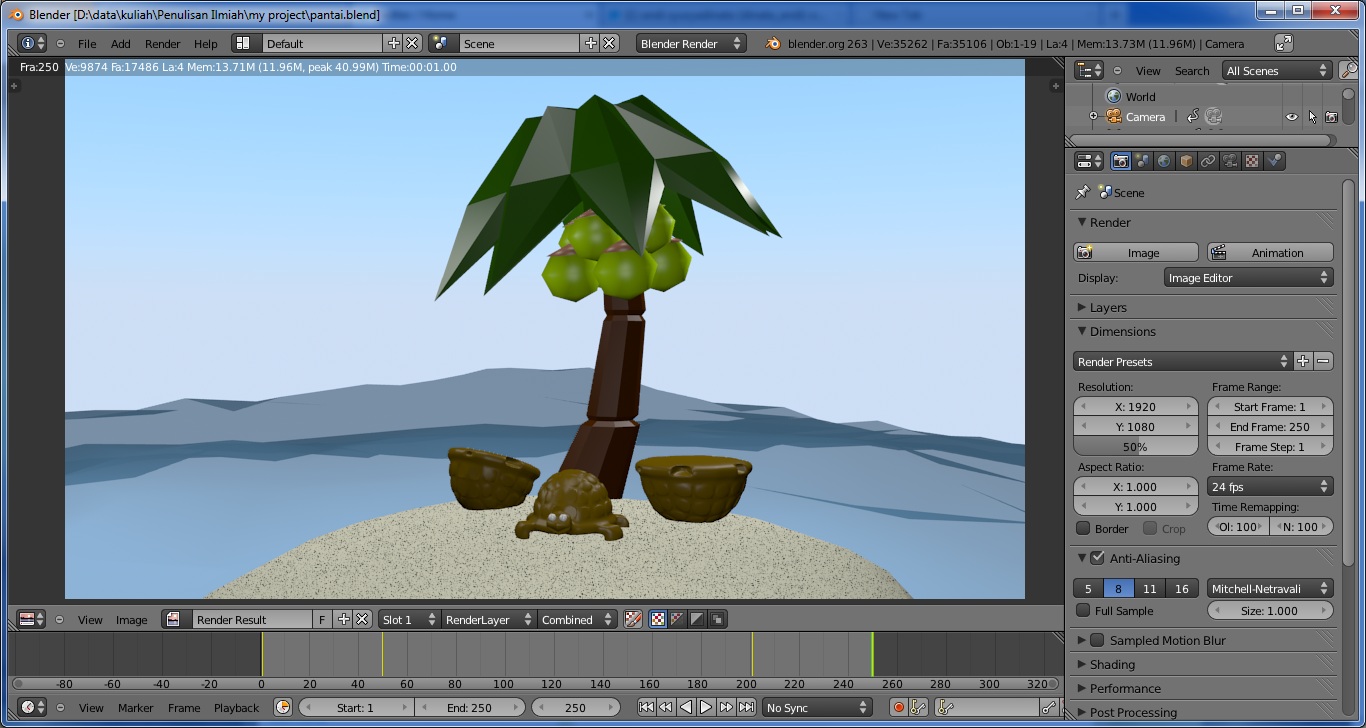The height and width of the screenshot is (728, 1366).
Task: Open the Playback menu
Action: [236, 707]
